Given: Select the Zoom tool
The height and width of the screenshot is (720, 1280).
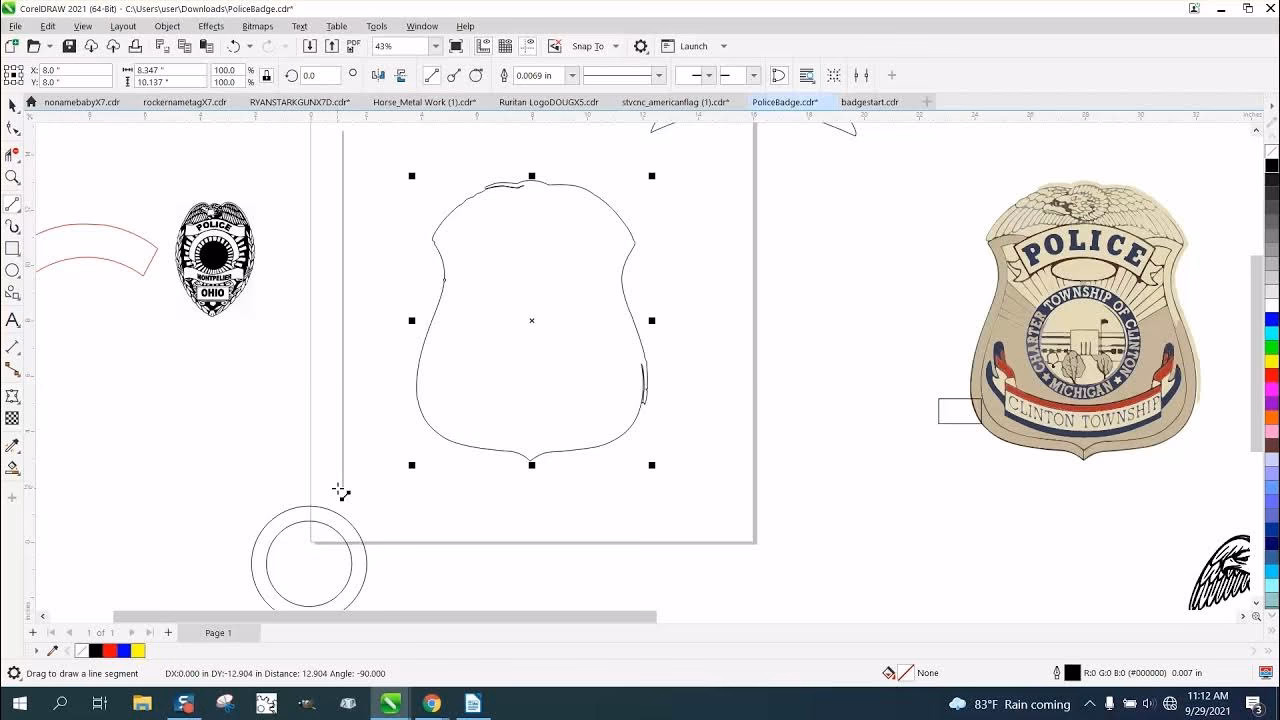Looking at the screenshot, I should [x=13, y=177].
